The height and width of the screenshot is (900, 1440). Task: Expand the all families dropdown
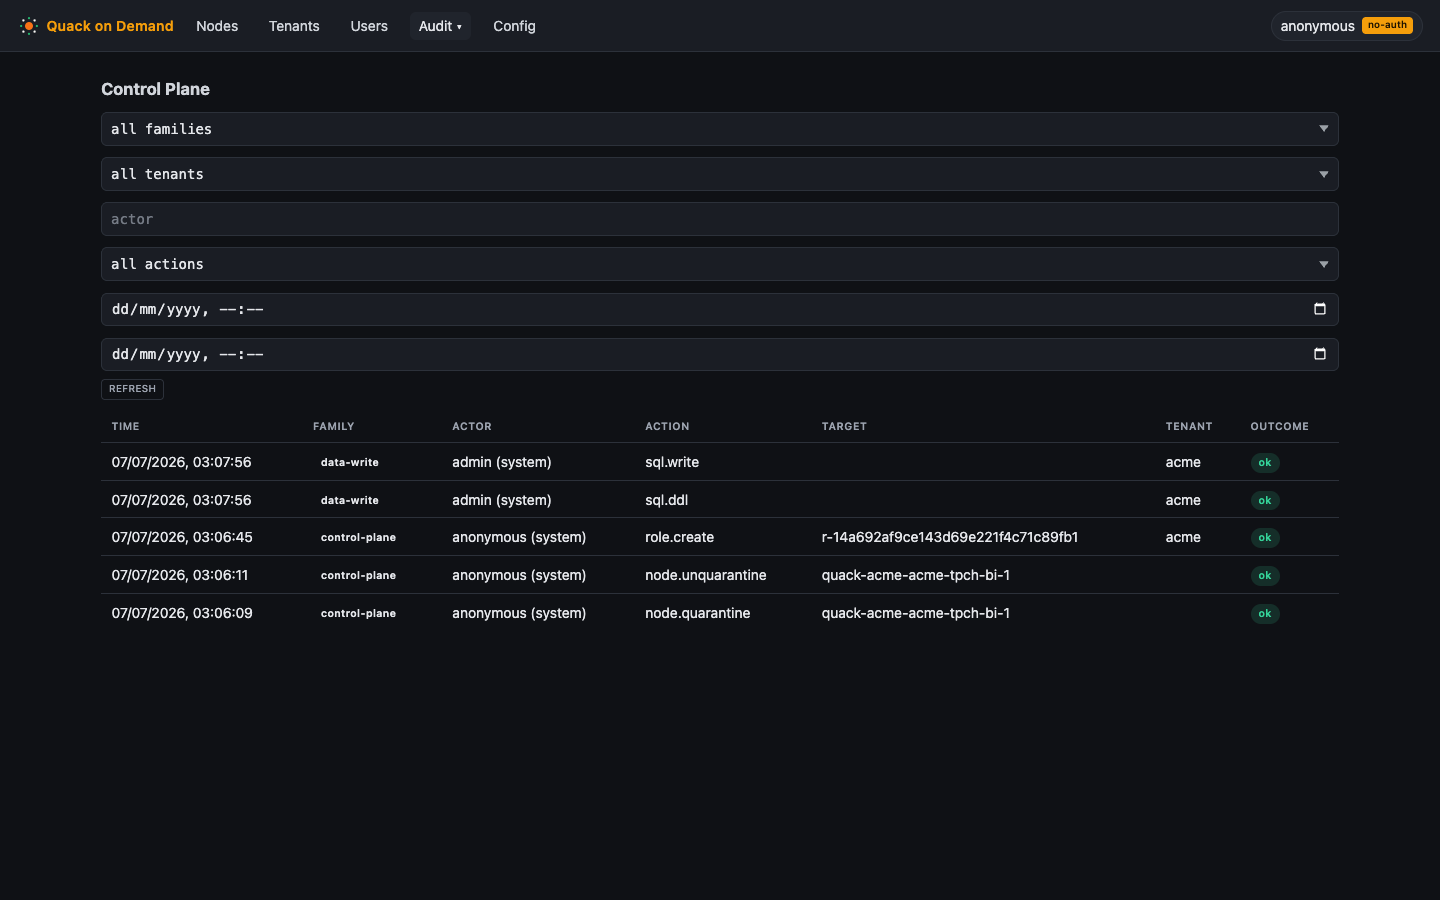(720, 129)
